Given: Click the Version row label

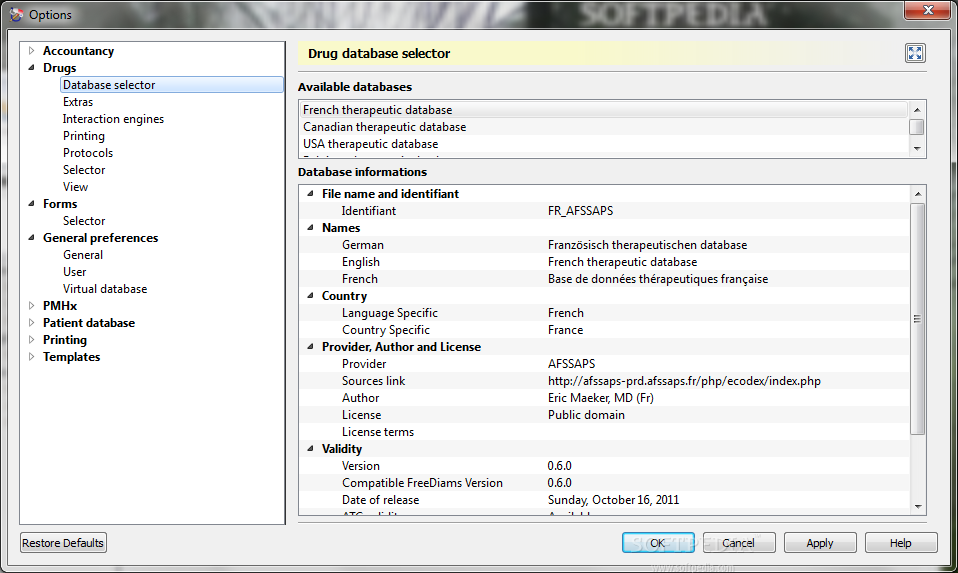Looking at the screenshot, I should tap(360, 465).
